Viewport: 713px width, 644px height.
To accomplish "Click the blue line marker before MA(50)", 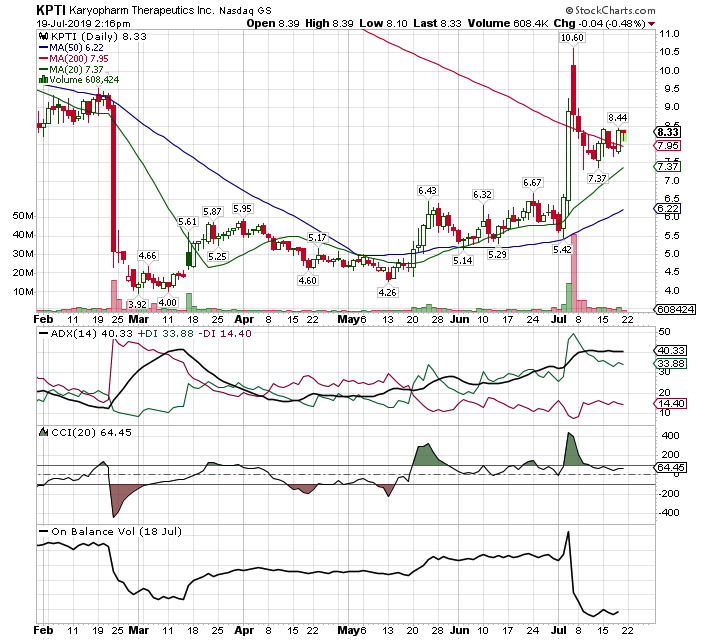I will point(44,47).
